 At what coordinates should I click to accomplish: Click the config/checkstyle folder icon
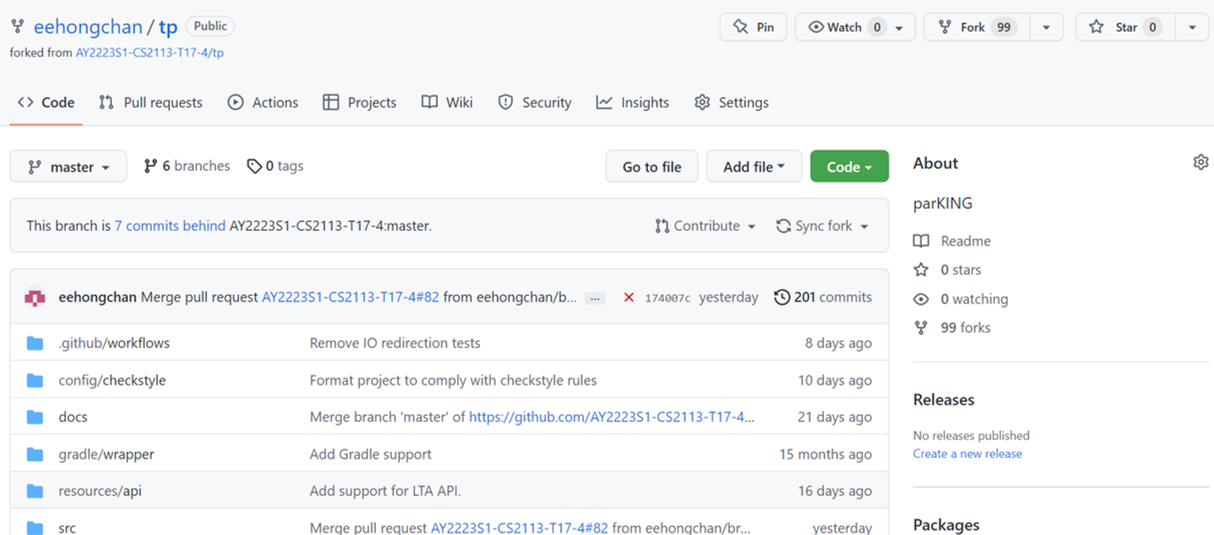(35, 380)
